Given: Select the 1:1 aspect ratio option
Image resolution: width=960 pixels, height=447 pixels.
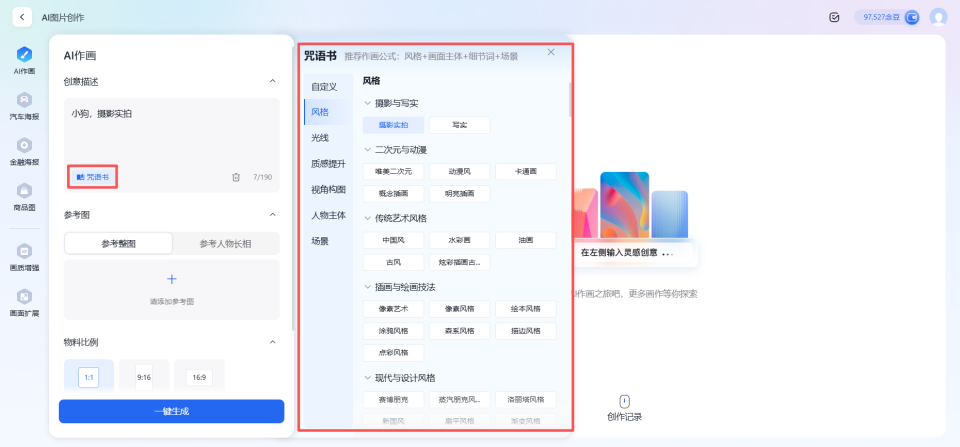Looking at the screenshot, I should tap(88, 377).
